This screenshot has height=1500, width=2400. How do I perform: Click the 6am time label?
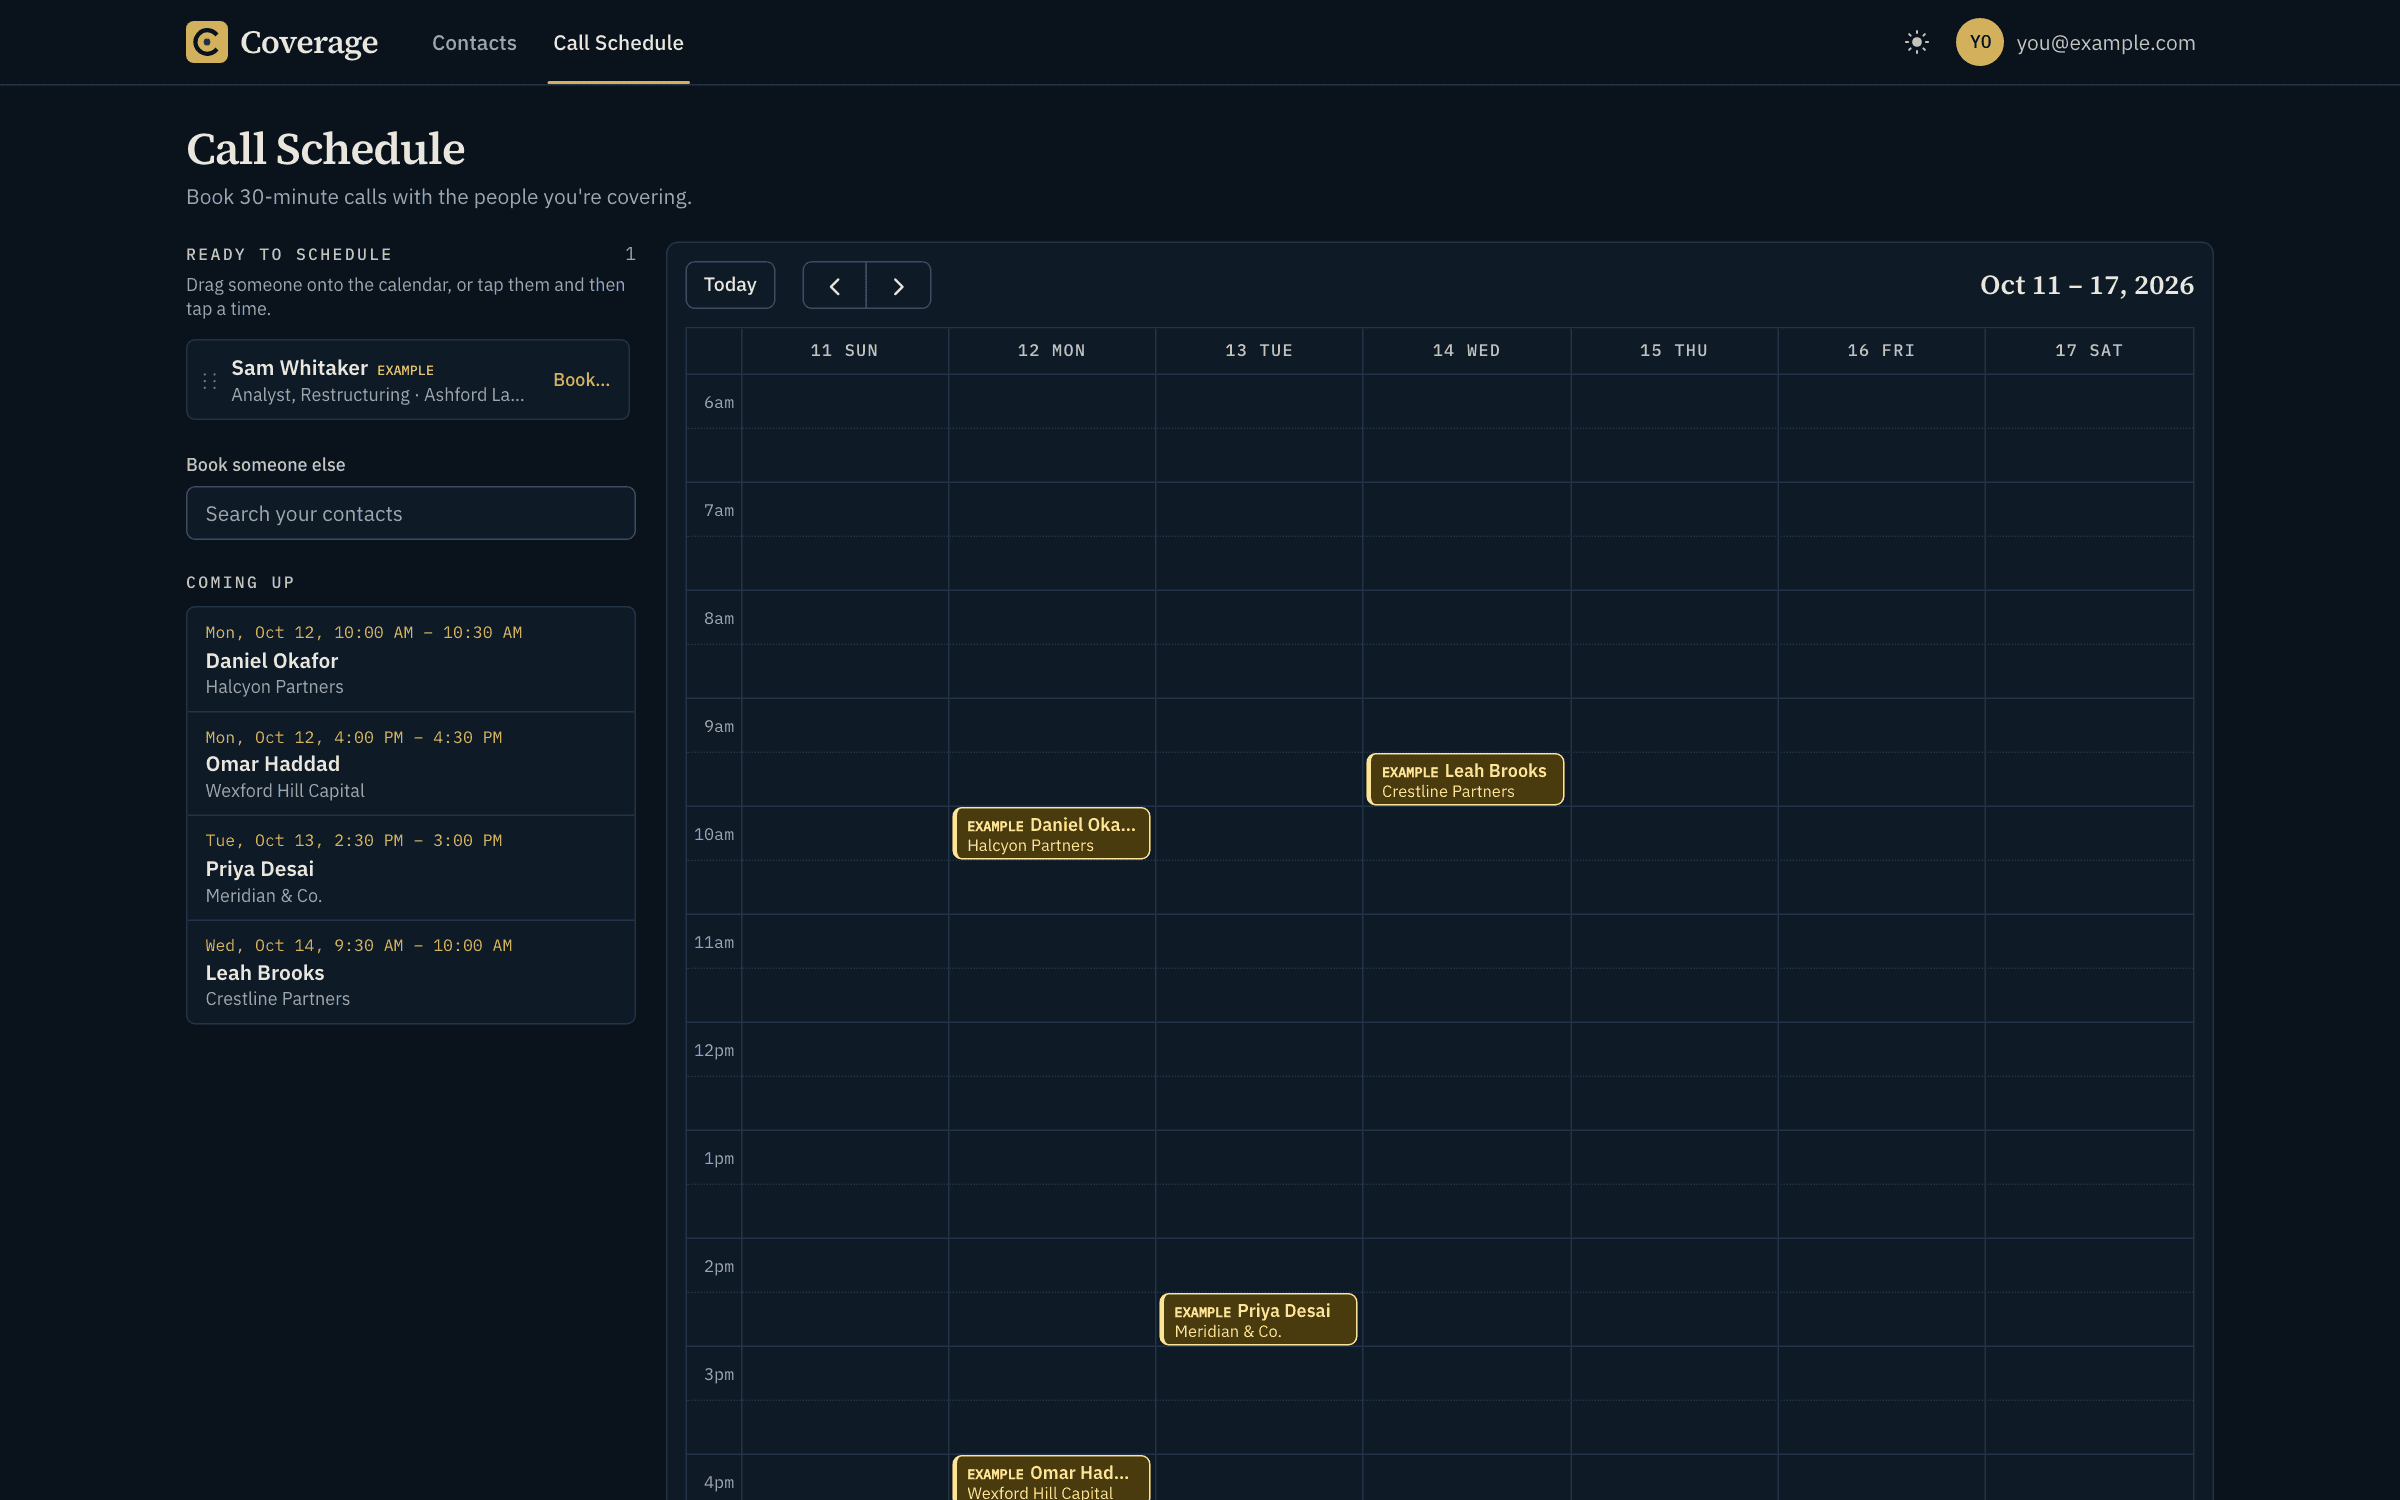719,403
